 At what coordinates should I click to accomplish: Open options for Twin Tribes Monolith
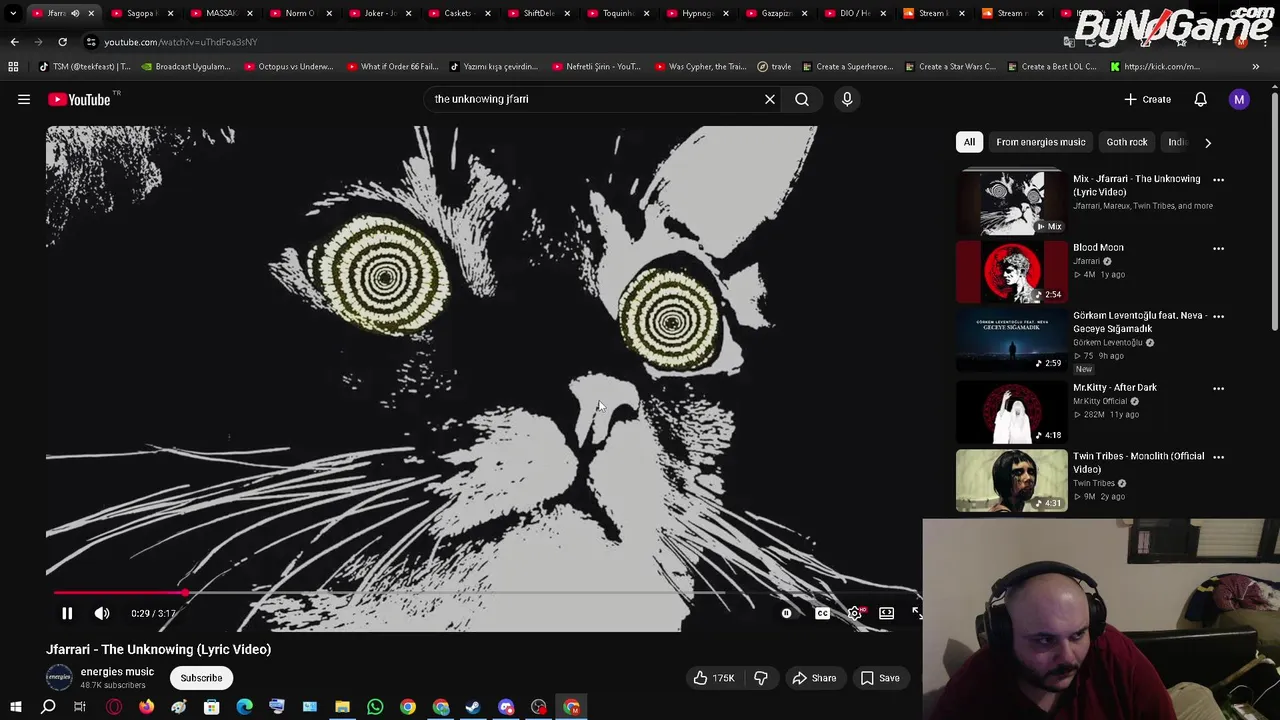click(1218, 457)
